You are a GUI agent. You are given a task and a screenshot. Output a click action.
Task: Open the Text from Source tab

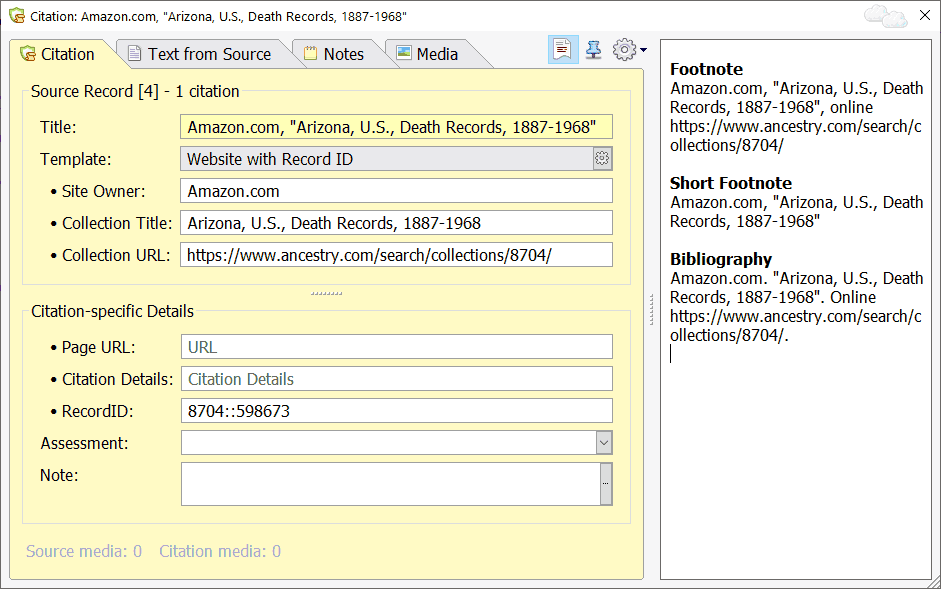point(200,54)
